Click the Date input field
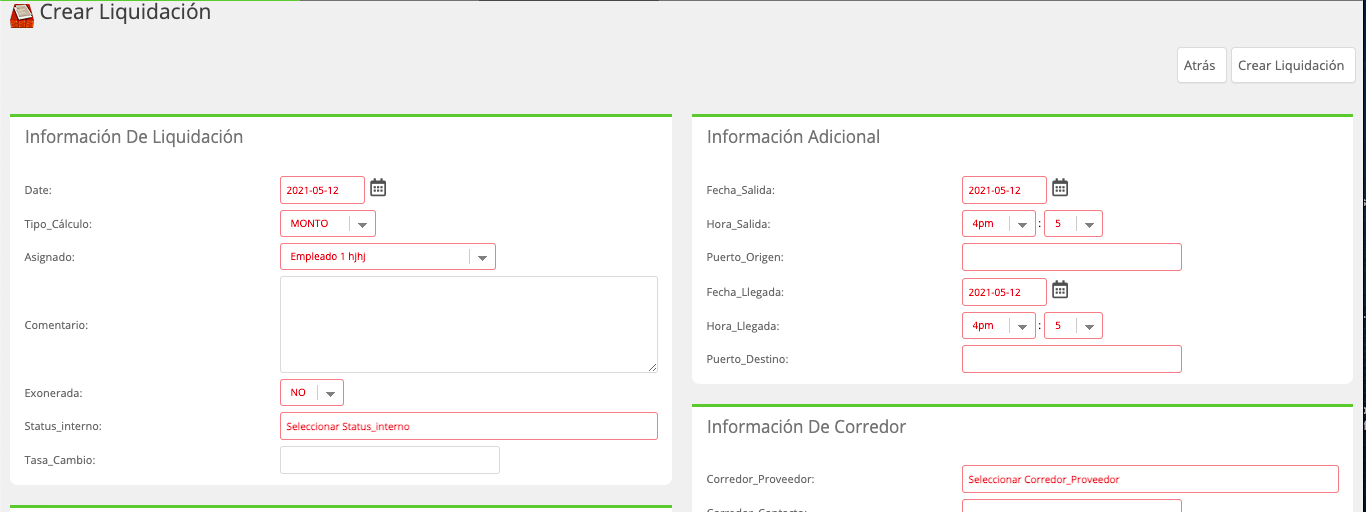 tap(322, 190)
